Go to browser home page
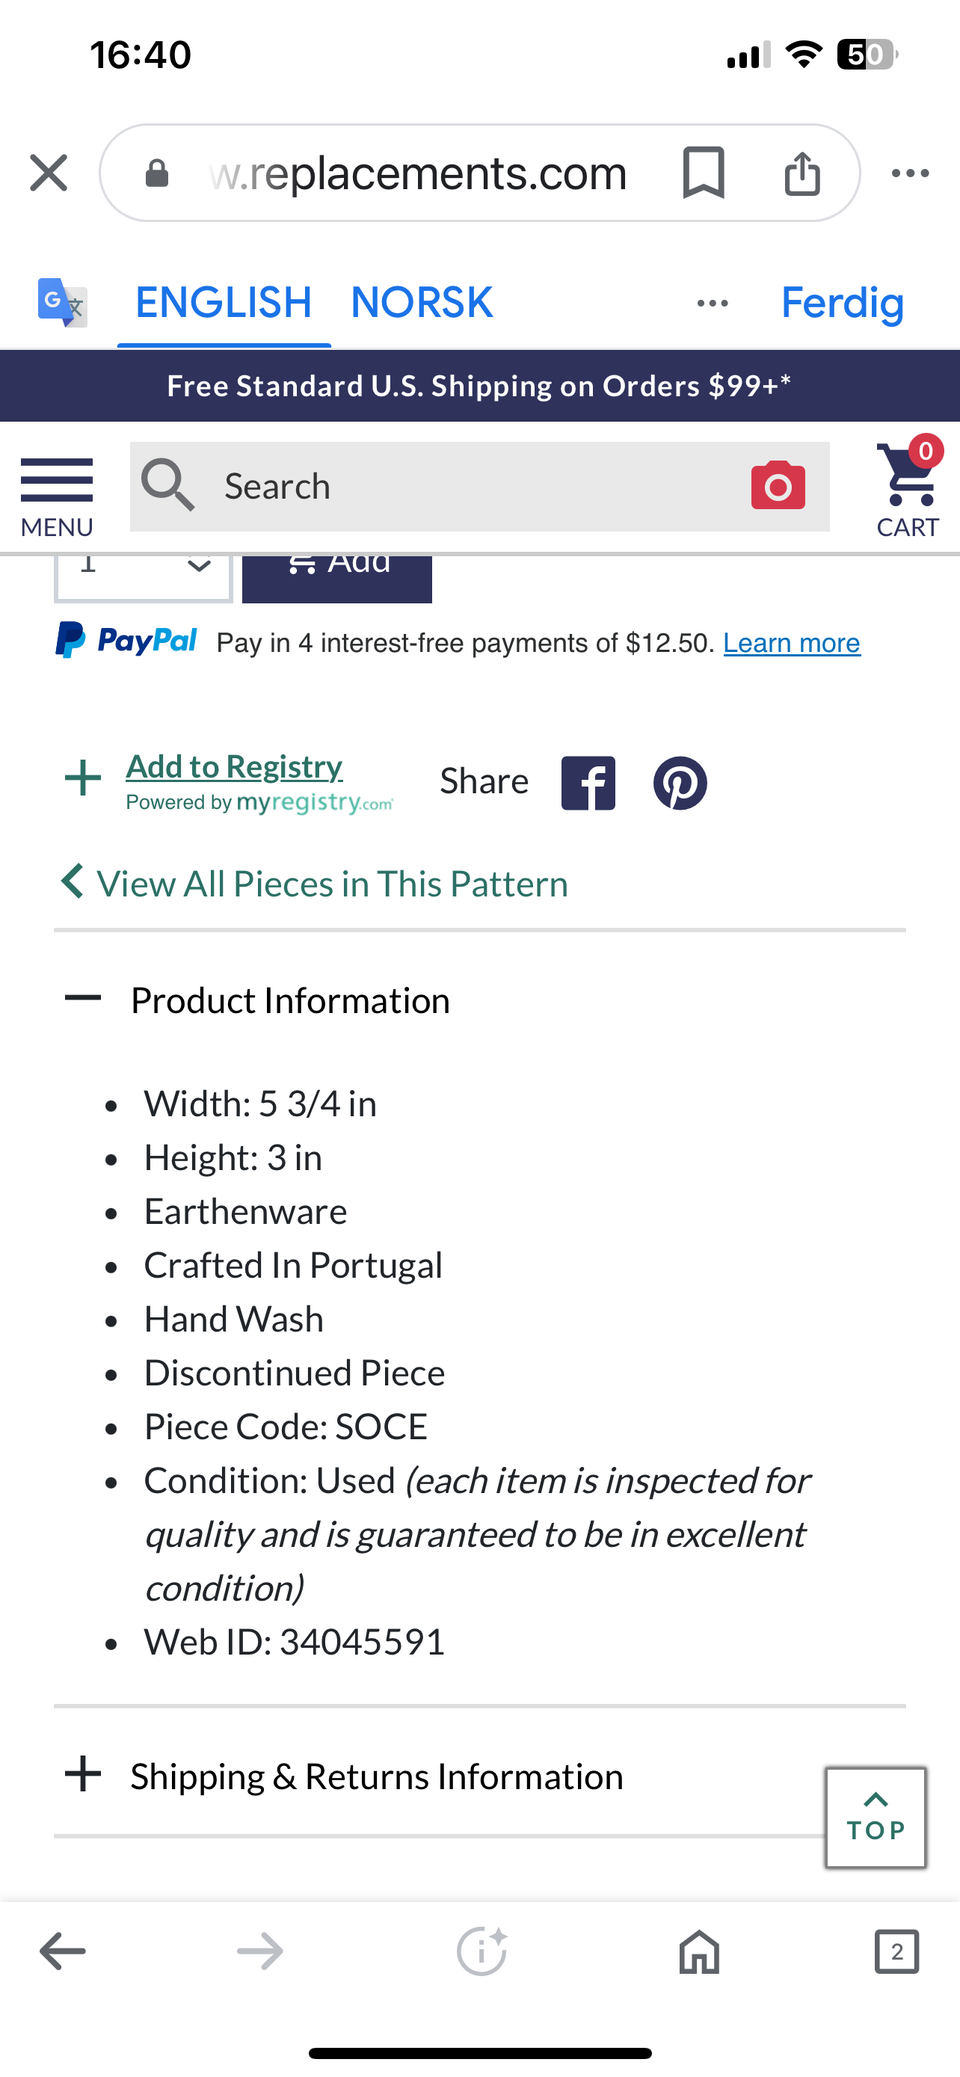The width and height of the screenshot is (960, 2077). pos(699,1951)
